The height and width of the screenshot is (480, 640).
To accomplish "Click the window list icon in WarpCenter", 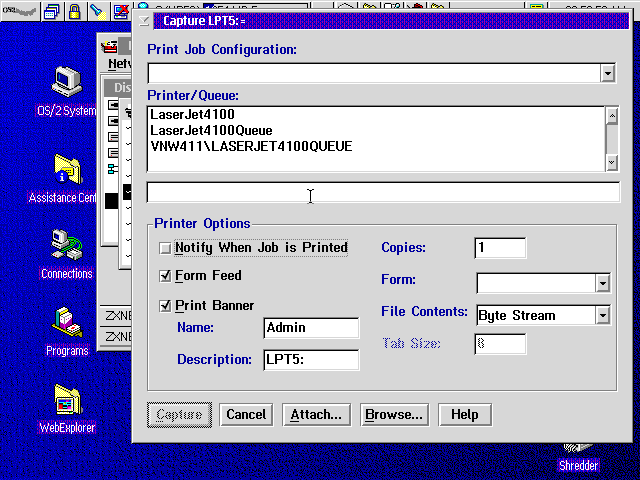I will pyautogui.click(x=52, y=12).
